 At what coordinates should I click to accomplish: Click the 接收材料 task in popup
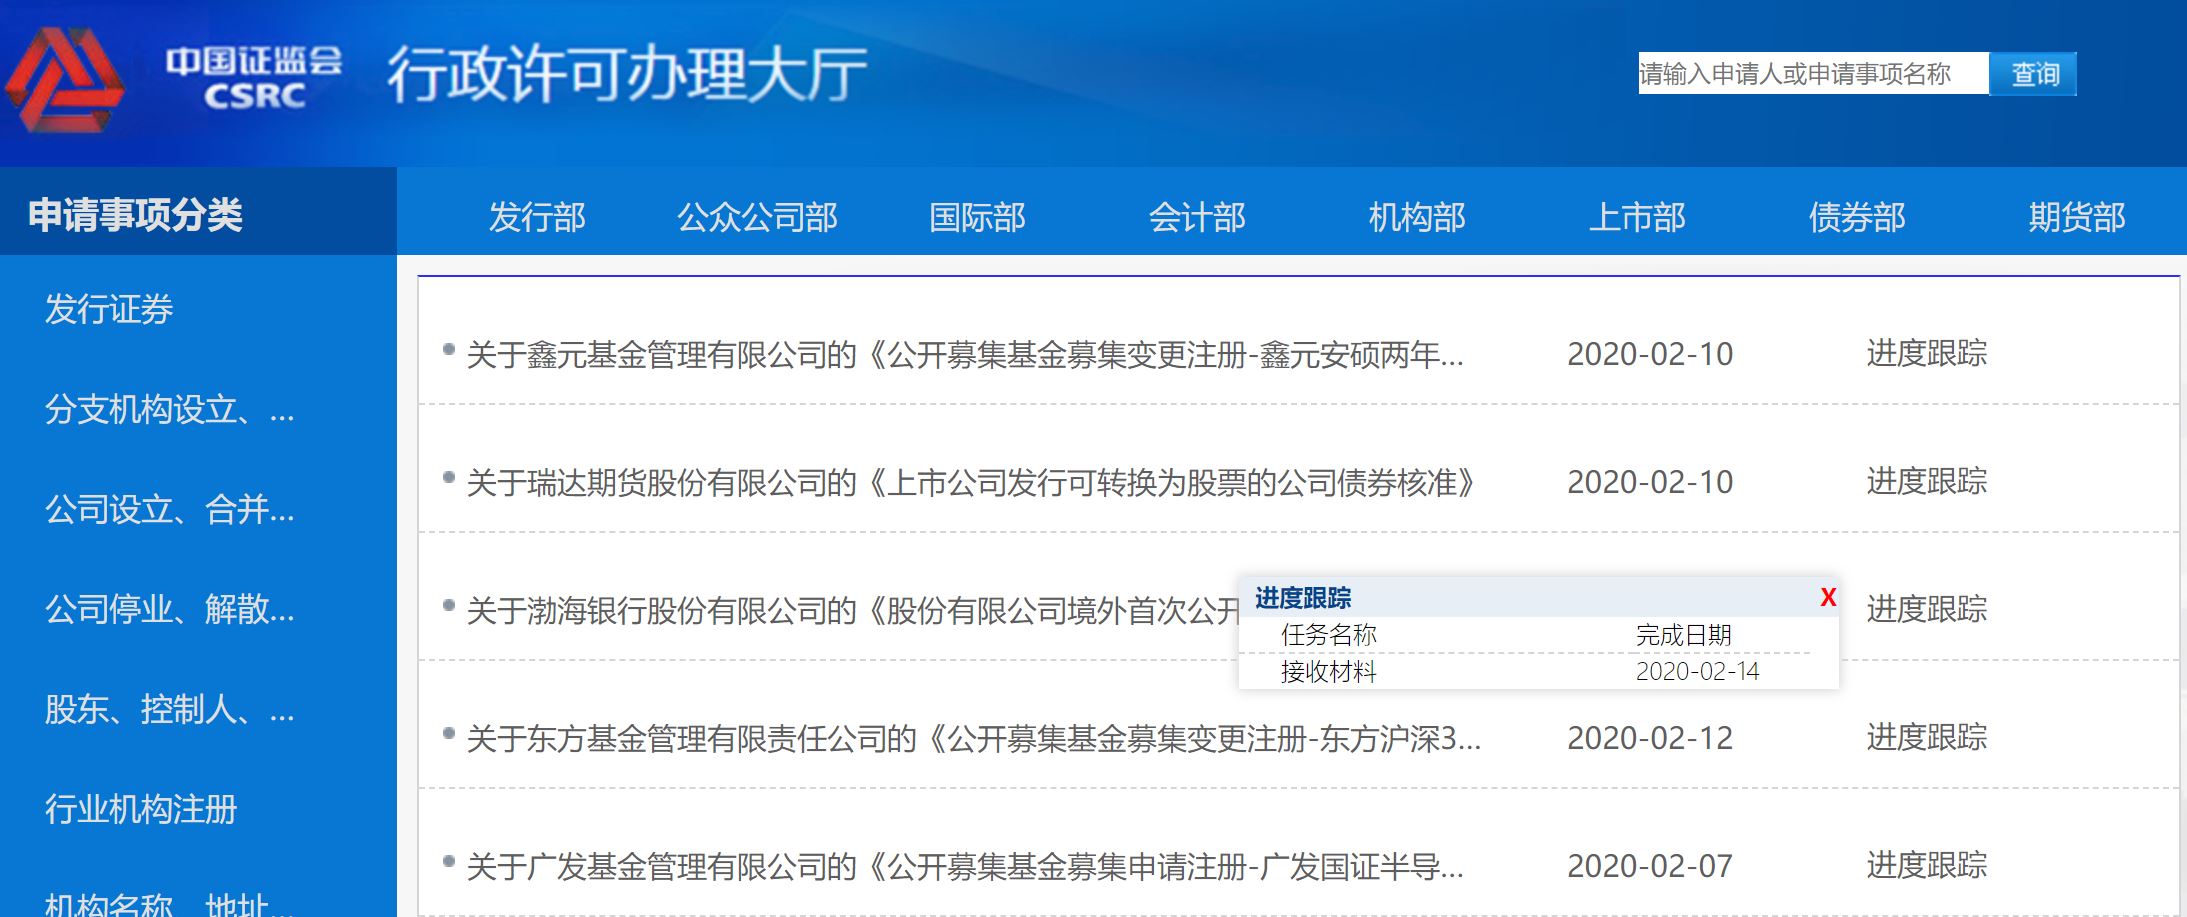pos(1328,671)
